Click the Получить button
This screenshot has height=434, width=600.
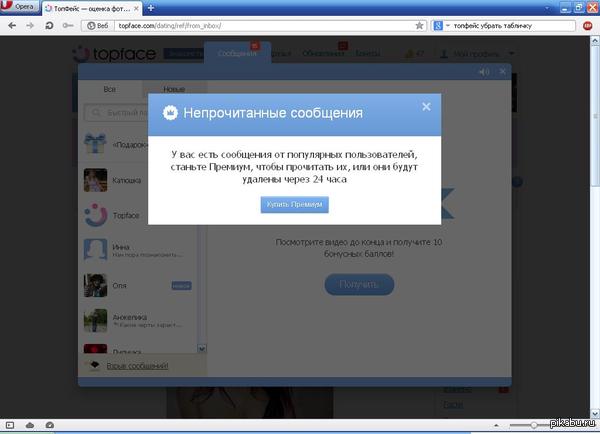[x=359, y=285]
